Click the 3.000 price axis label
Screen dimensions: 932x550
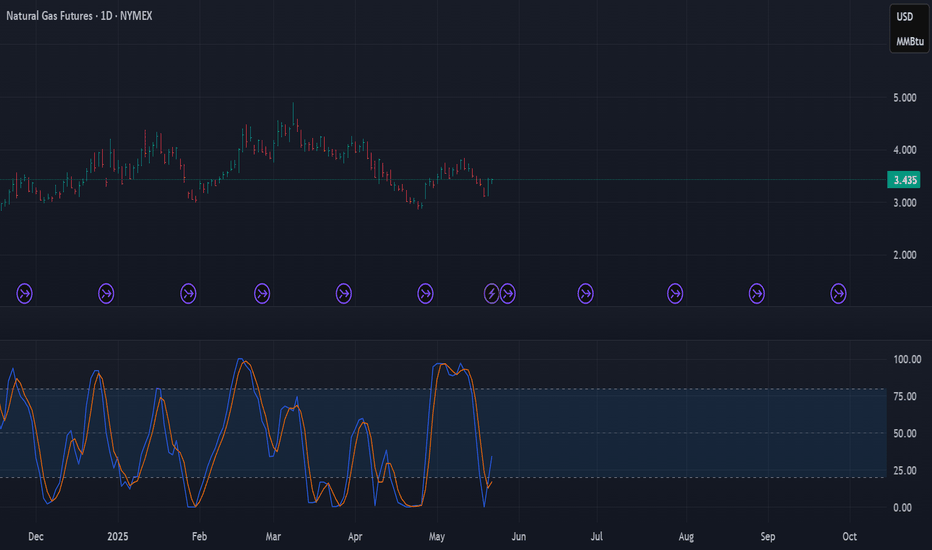click(905, 203)
